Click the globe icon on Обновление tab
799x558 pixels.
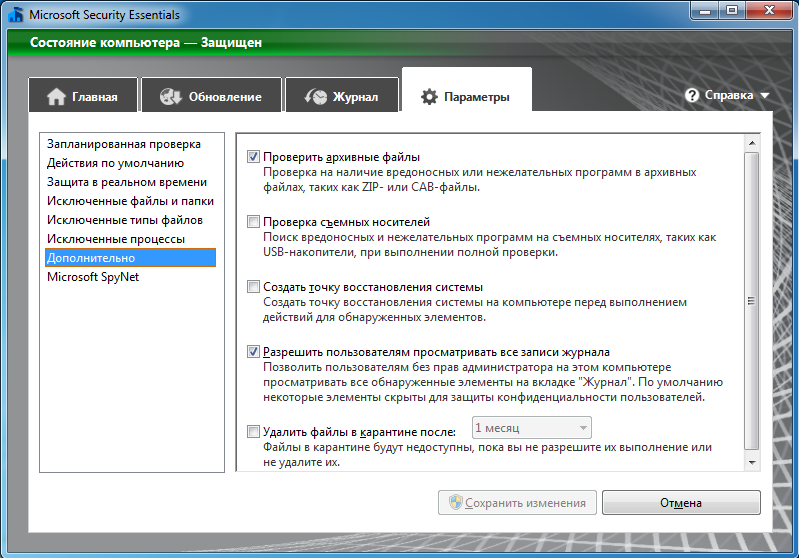pos(170,96)
